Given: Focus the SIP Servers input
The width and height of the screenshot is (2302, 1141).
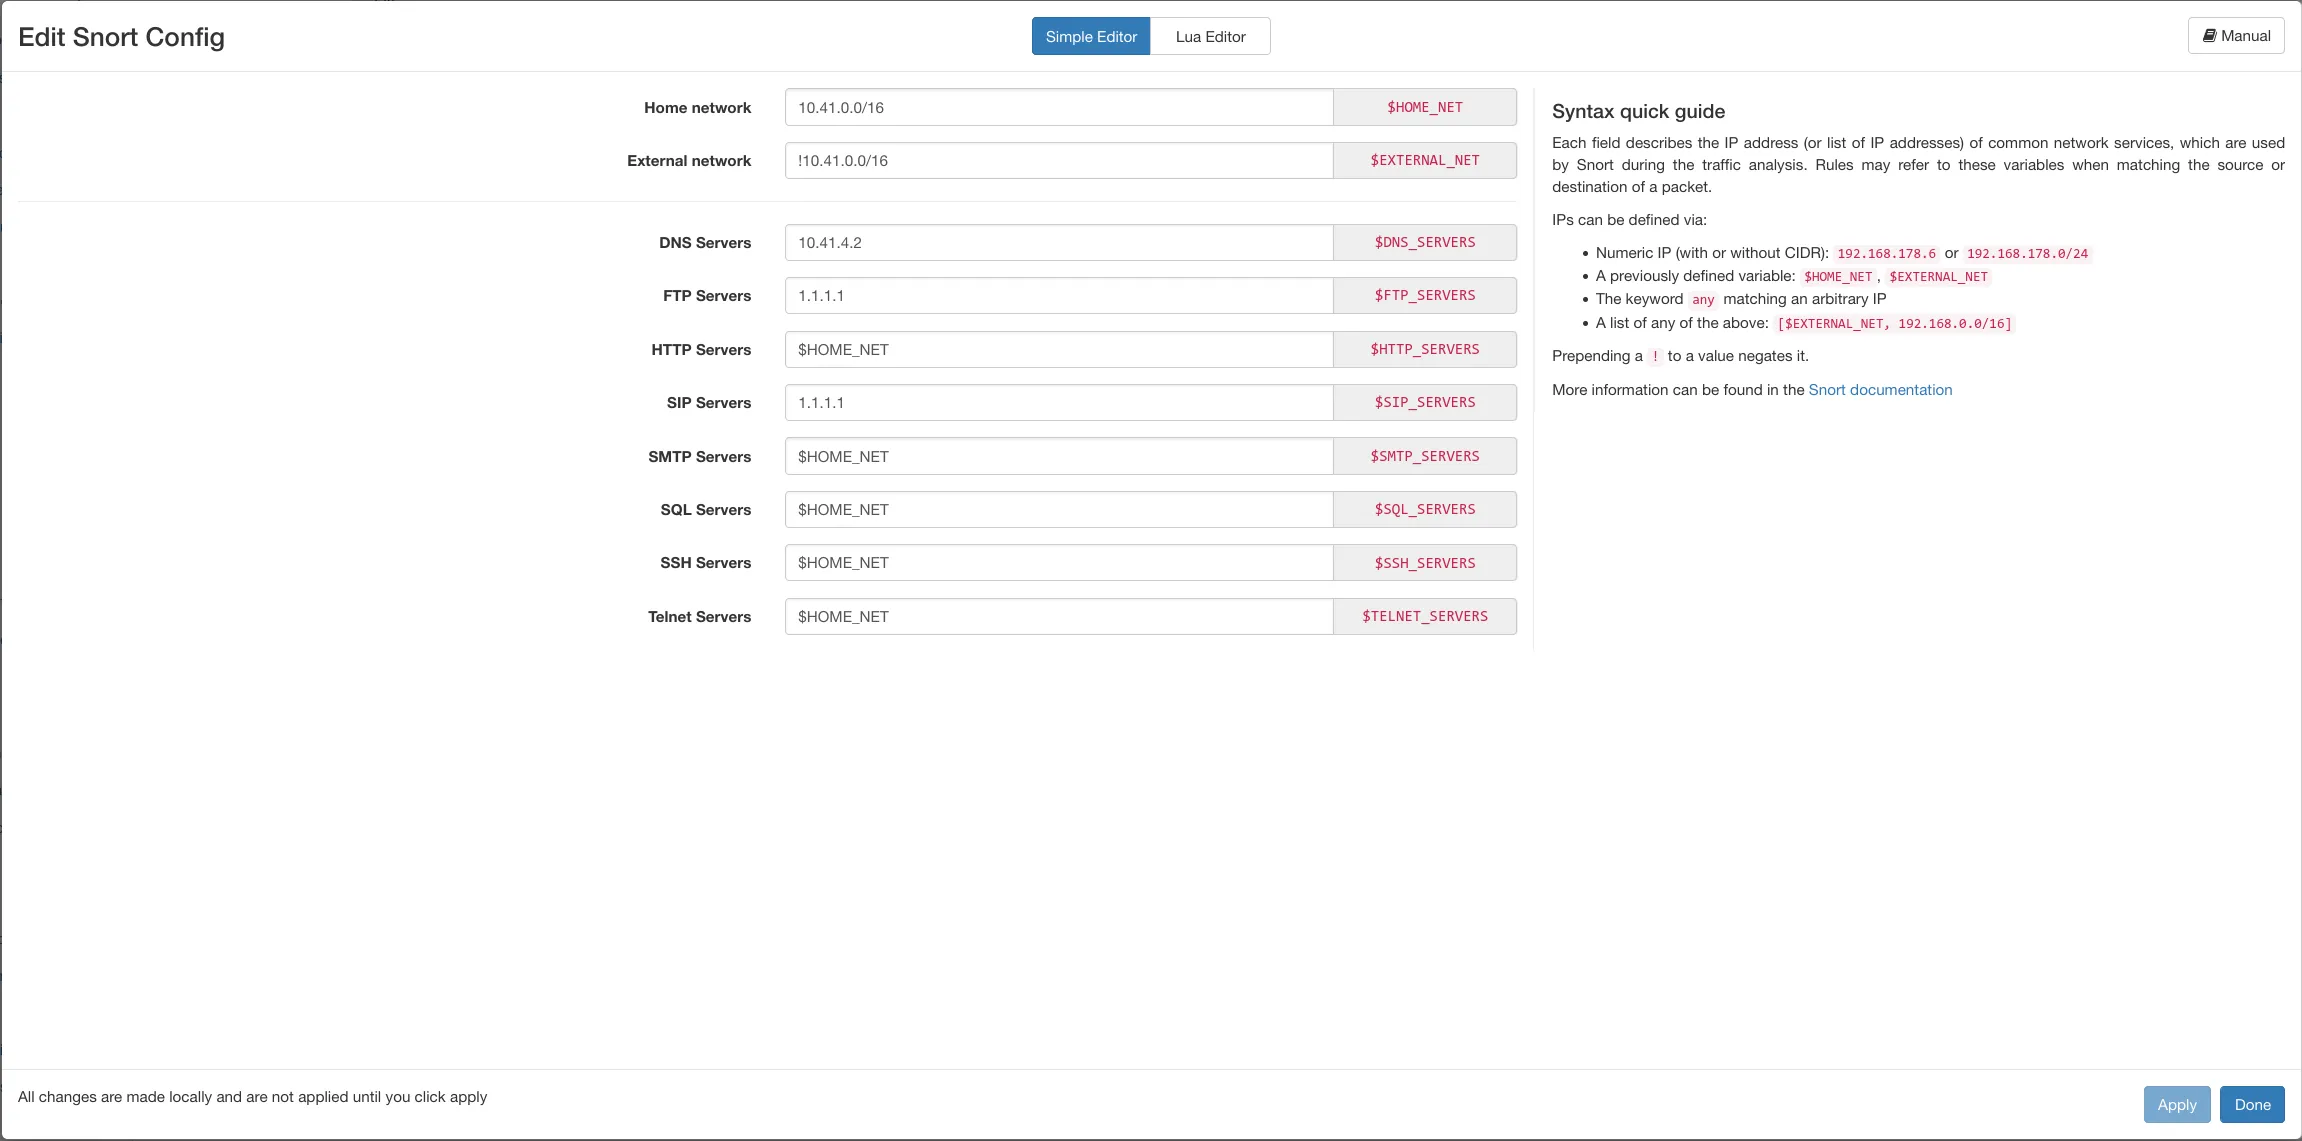Looking at the screenshot, I should tap(1058, 403).
